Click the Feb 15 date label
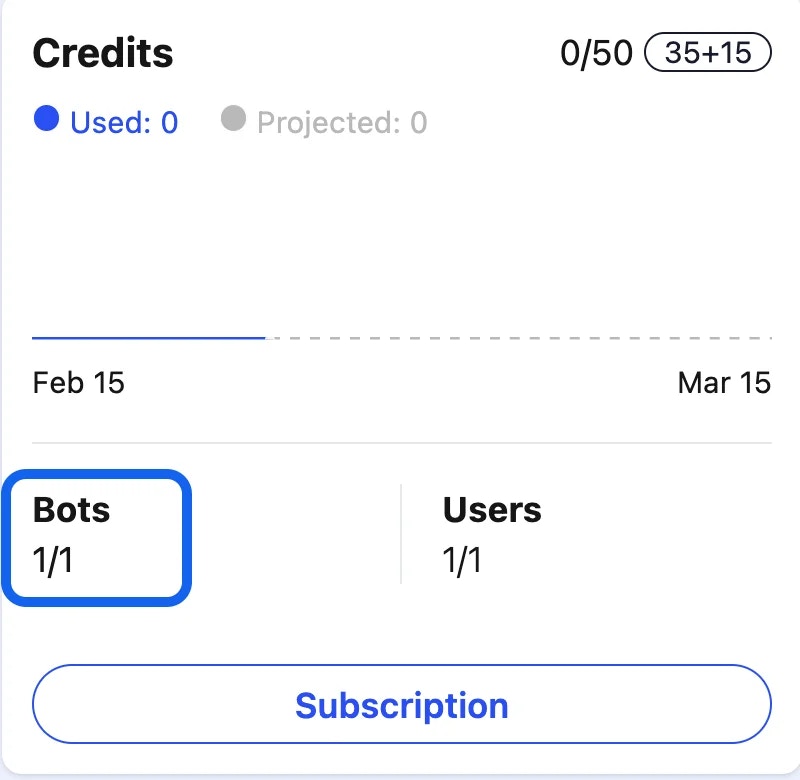The height and width of the screenshot is (780, 800). pyautogui.click(x=78, y=382)
